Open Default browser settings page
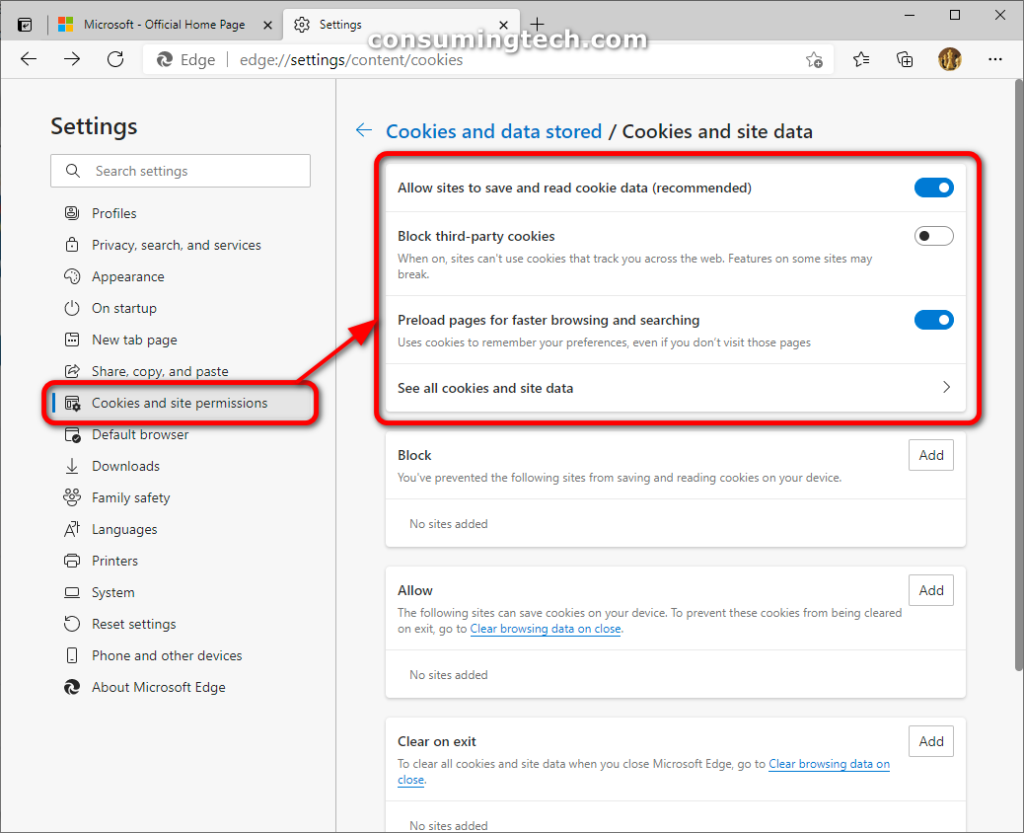Image resolution: width=1024 pixels, height=833 pixels. coord(140,435)
